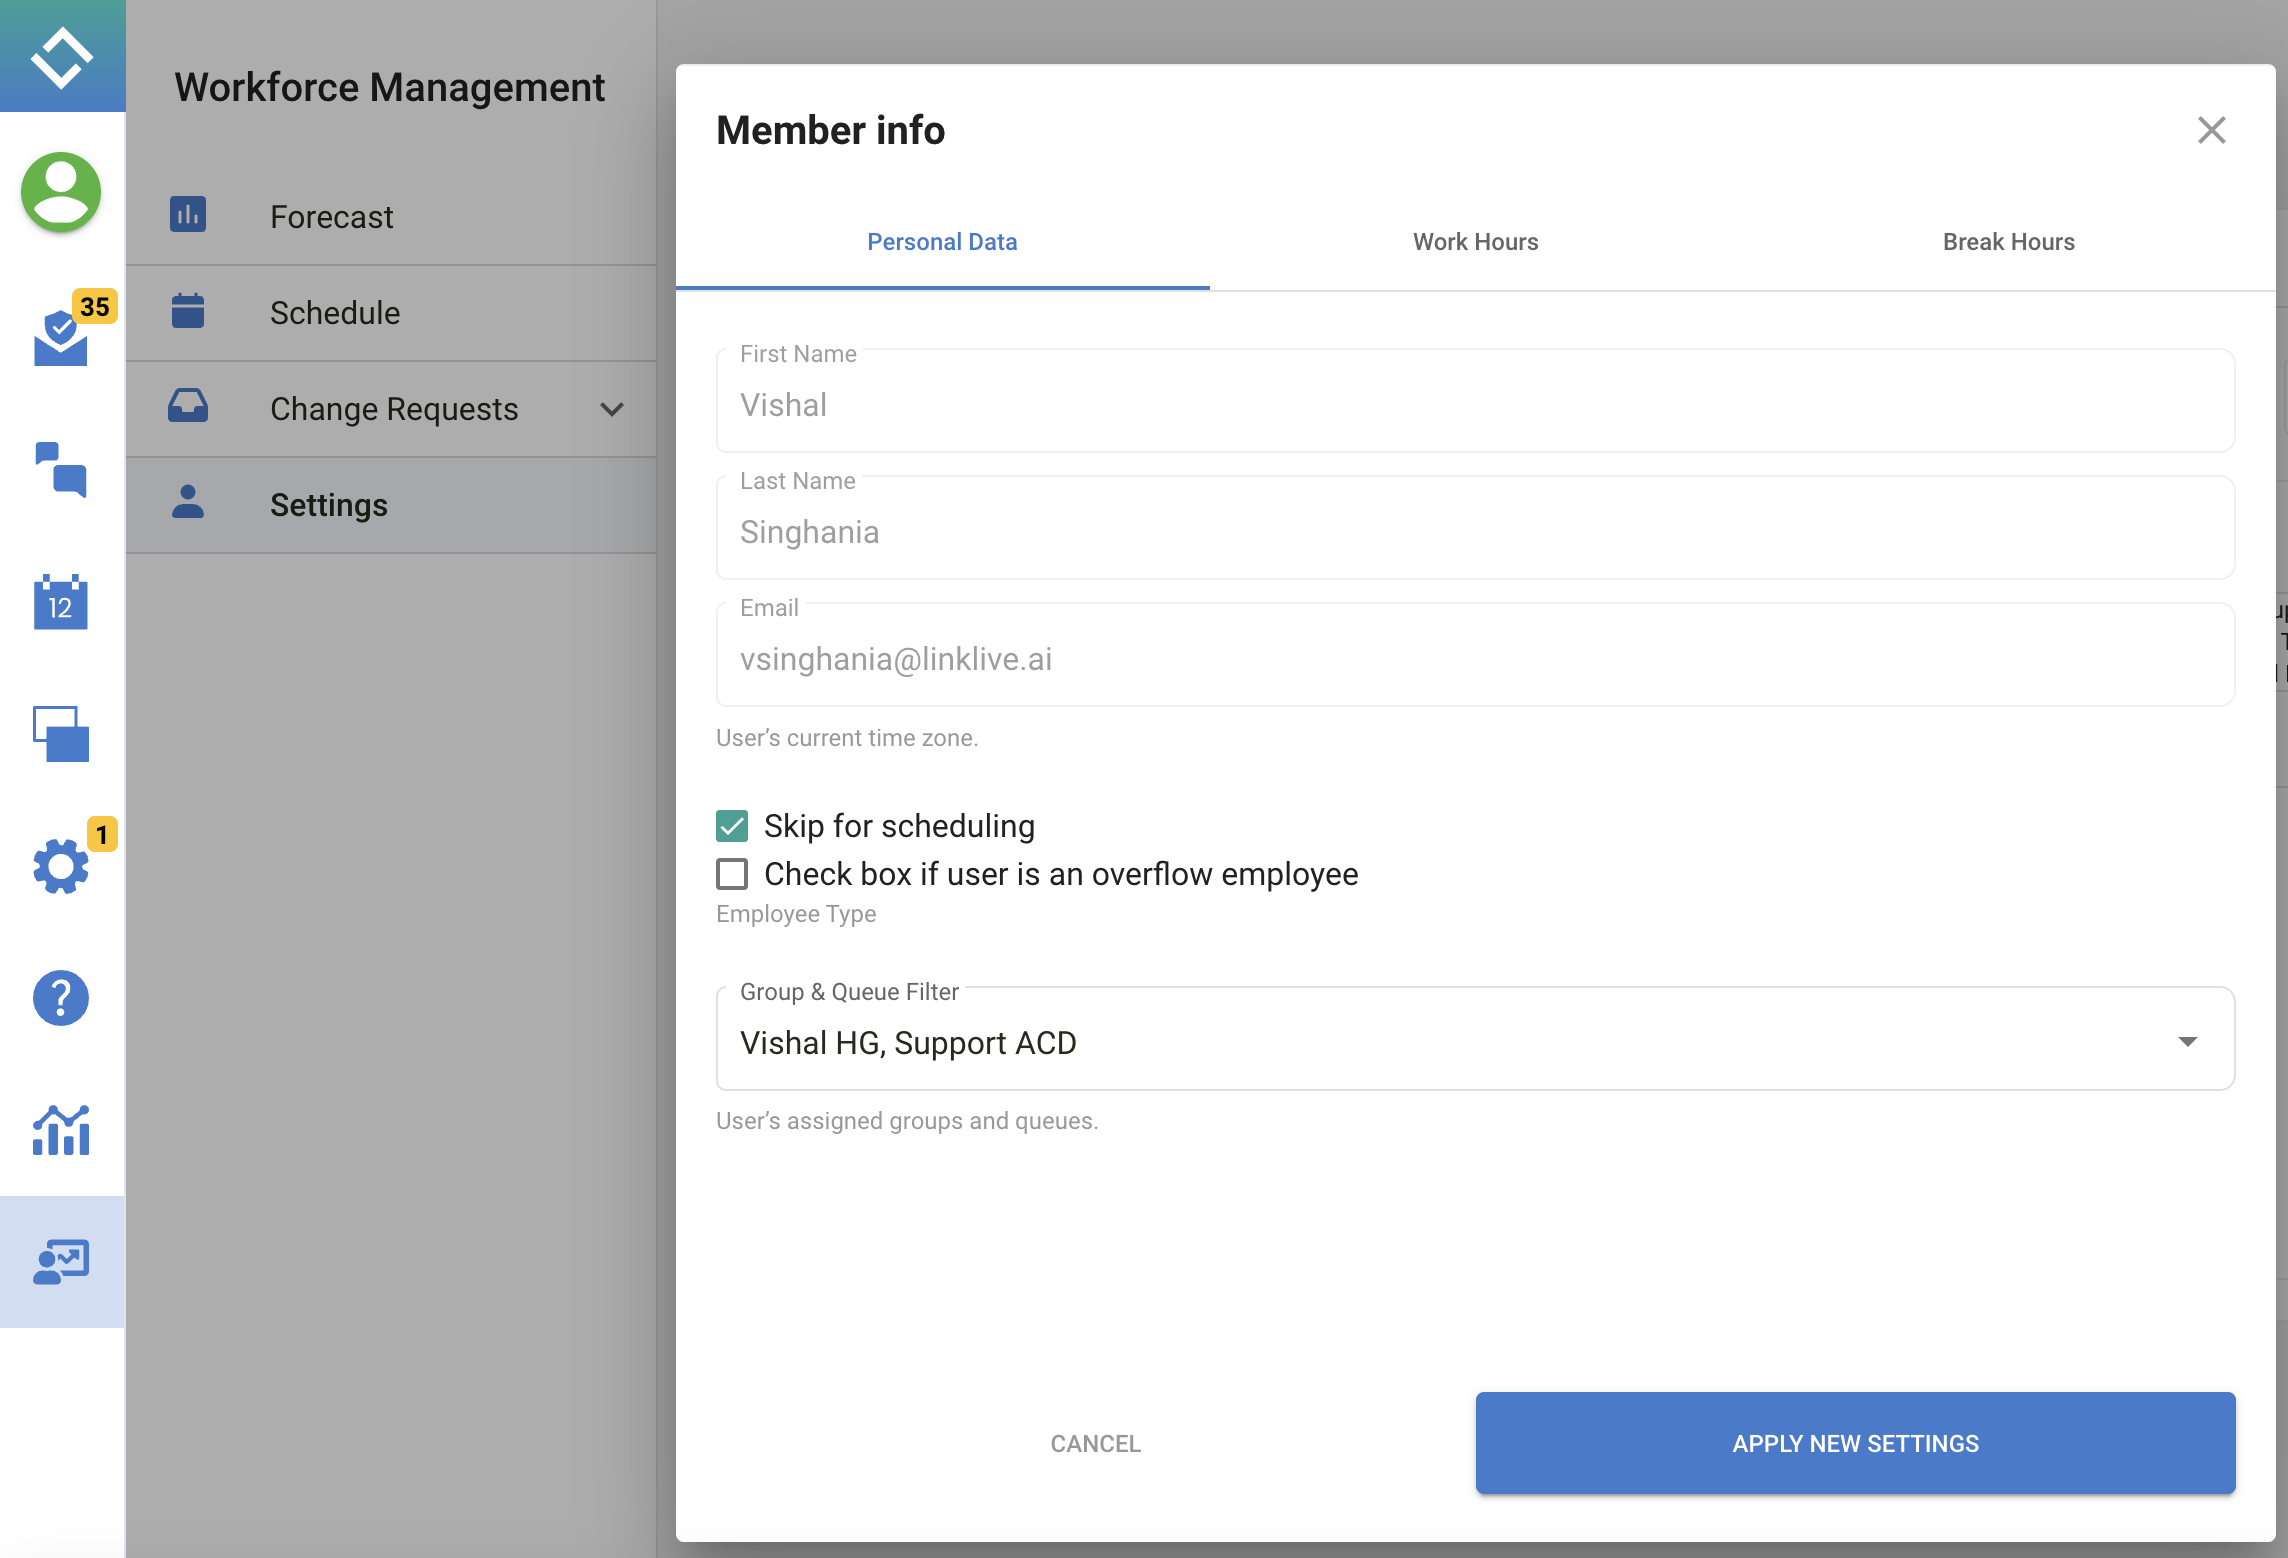The image size is (2288, 1558).
Task: Open the Schedule menu item
Action: click(335, 313)
